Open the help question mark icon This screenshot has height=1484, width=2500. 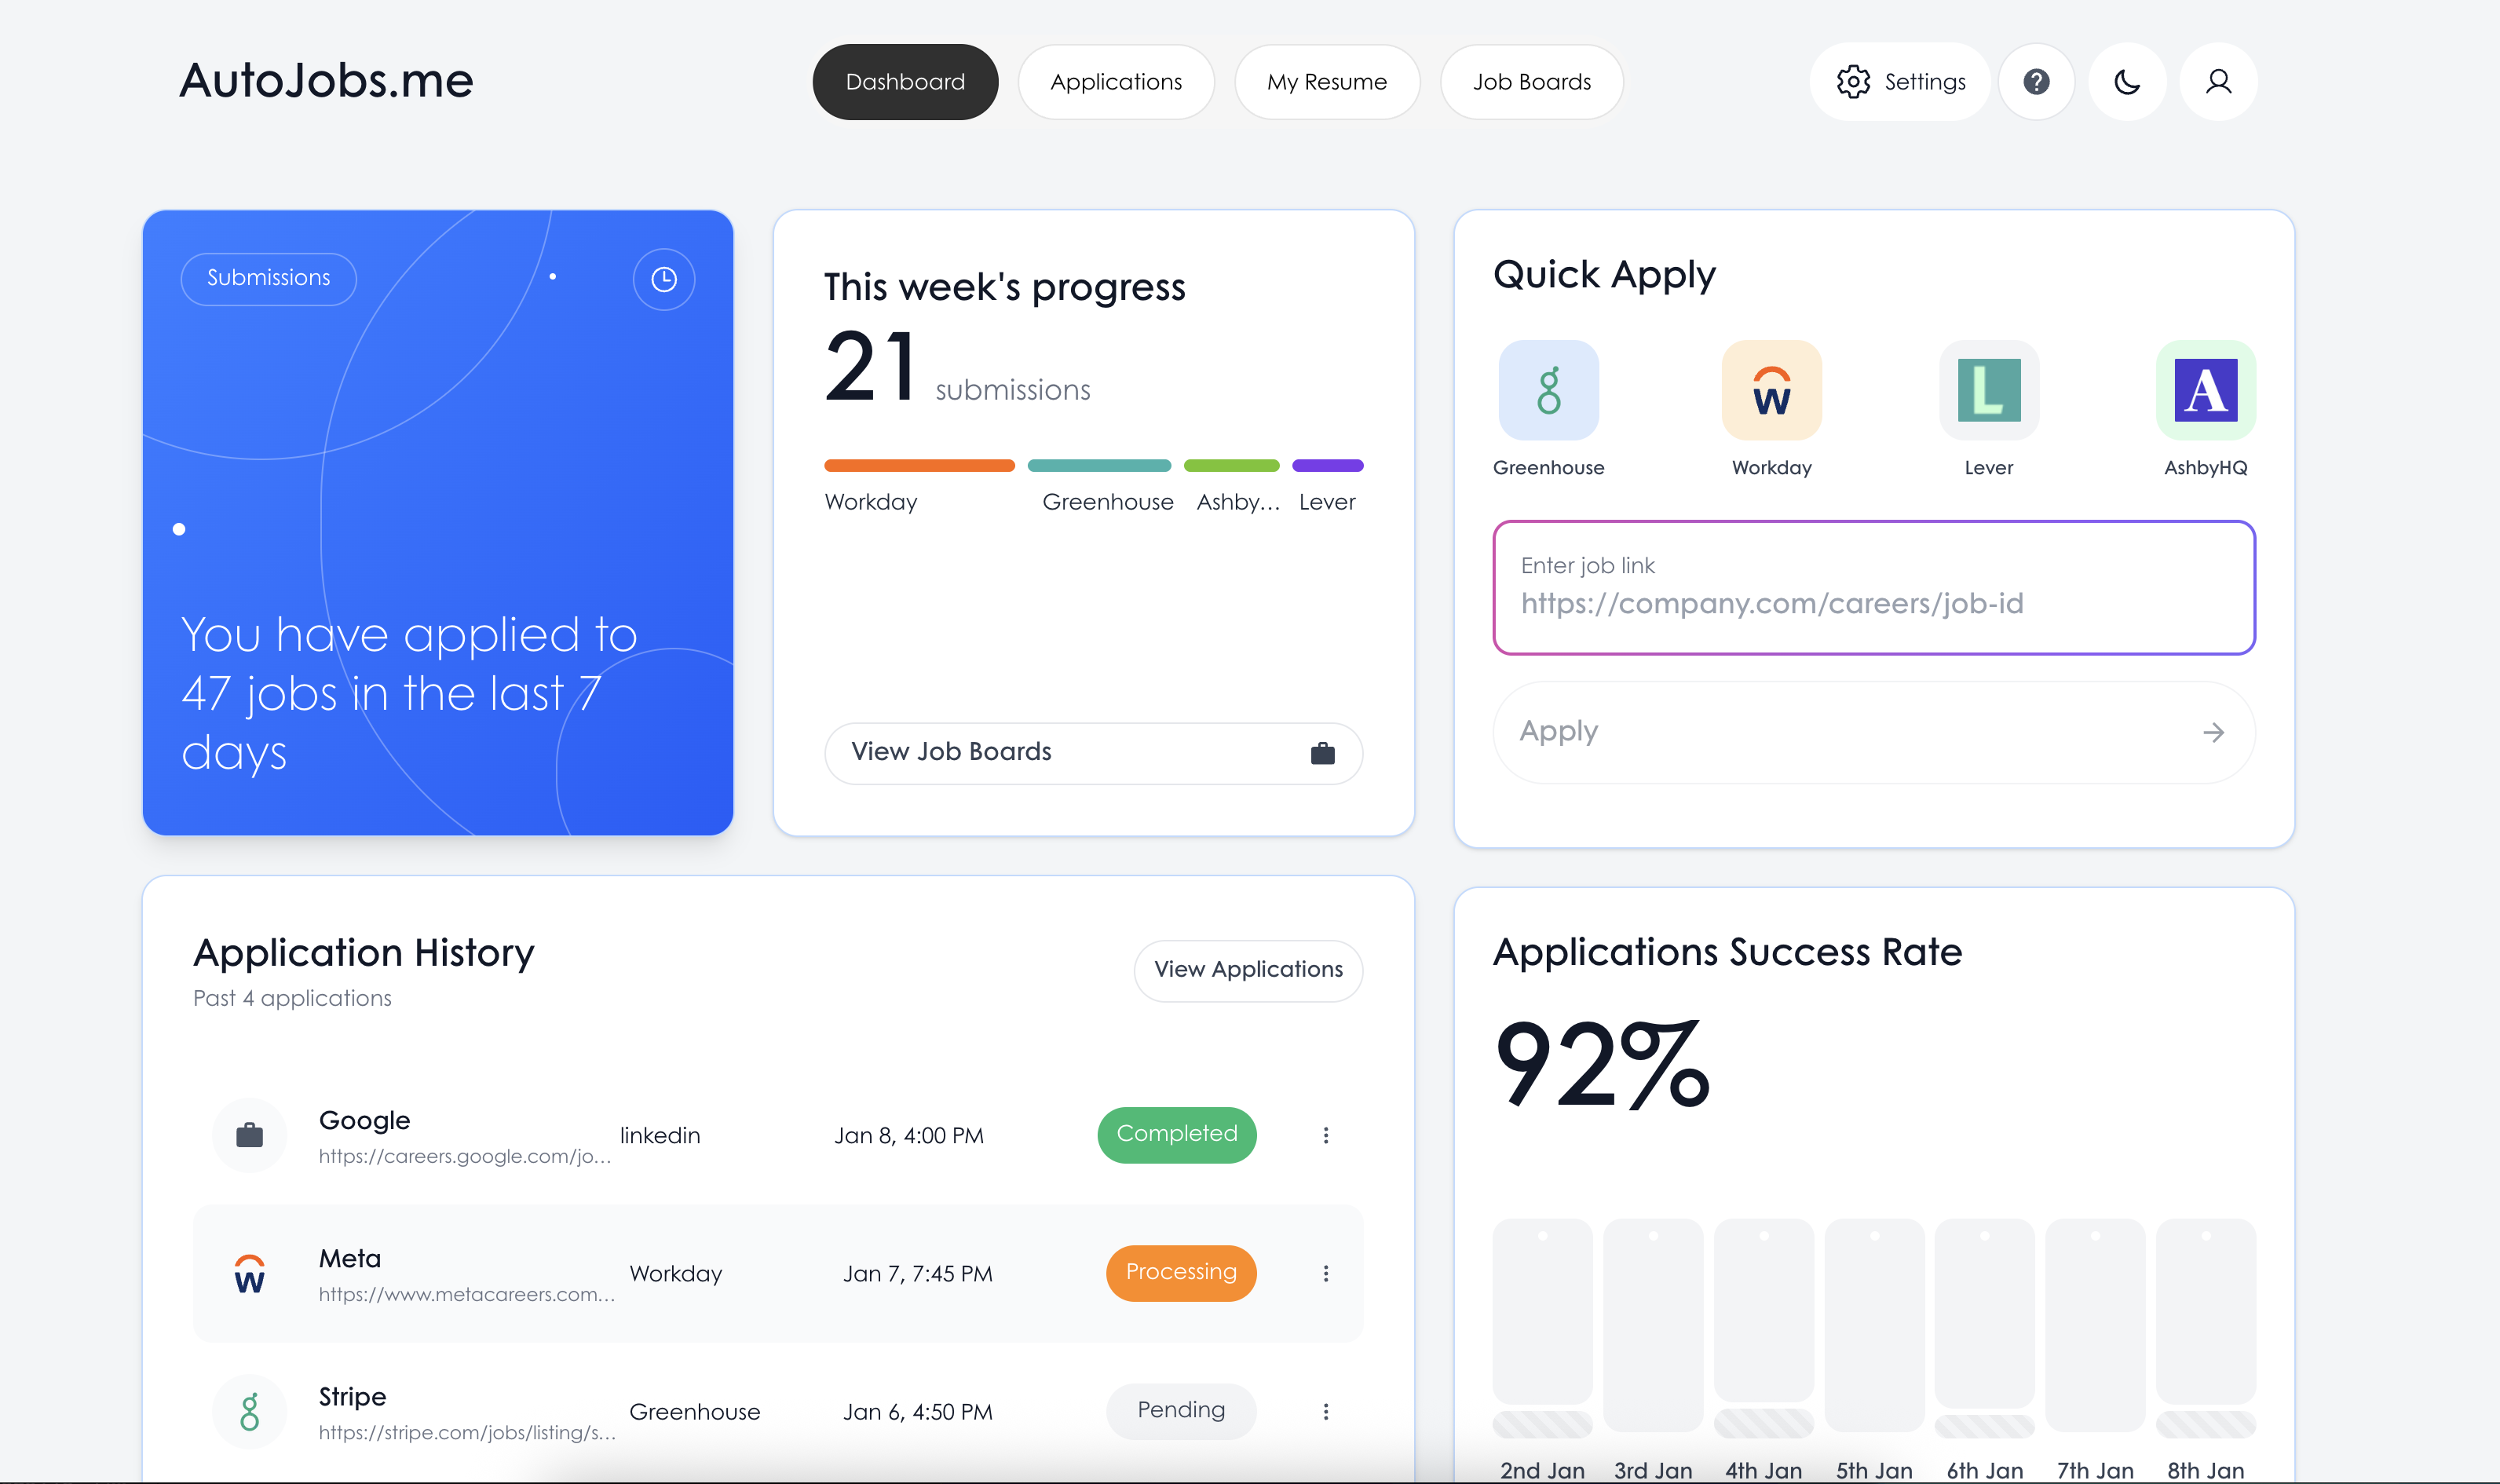coord(2036,82)
